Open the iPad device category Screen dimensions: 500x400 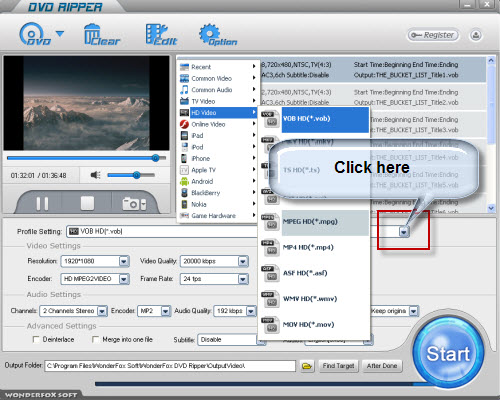pos(218,135)
